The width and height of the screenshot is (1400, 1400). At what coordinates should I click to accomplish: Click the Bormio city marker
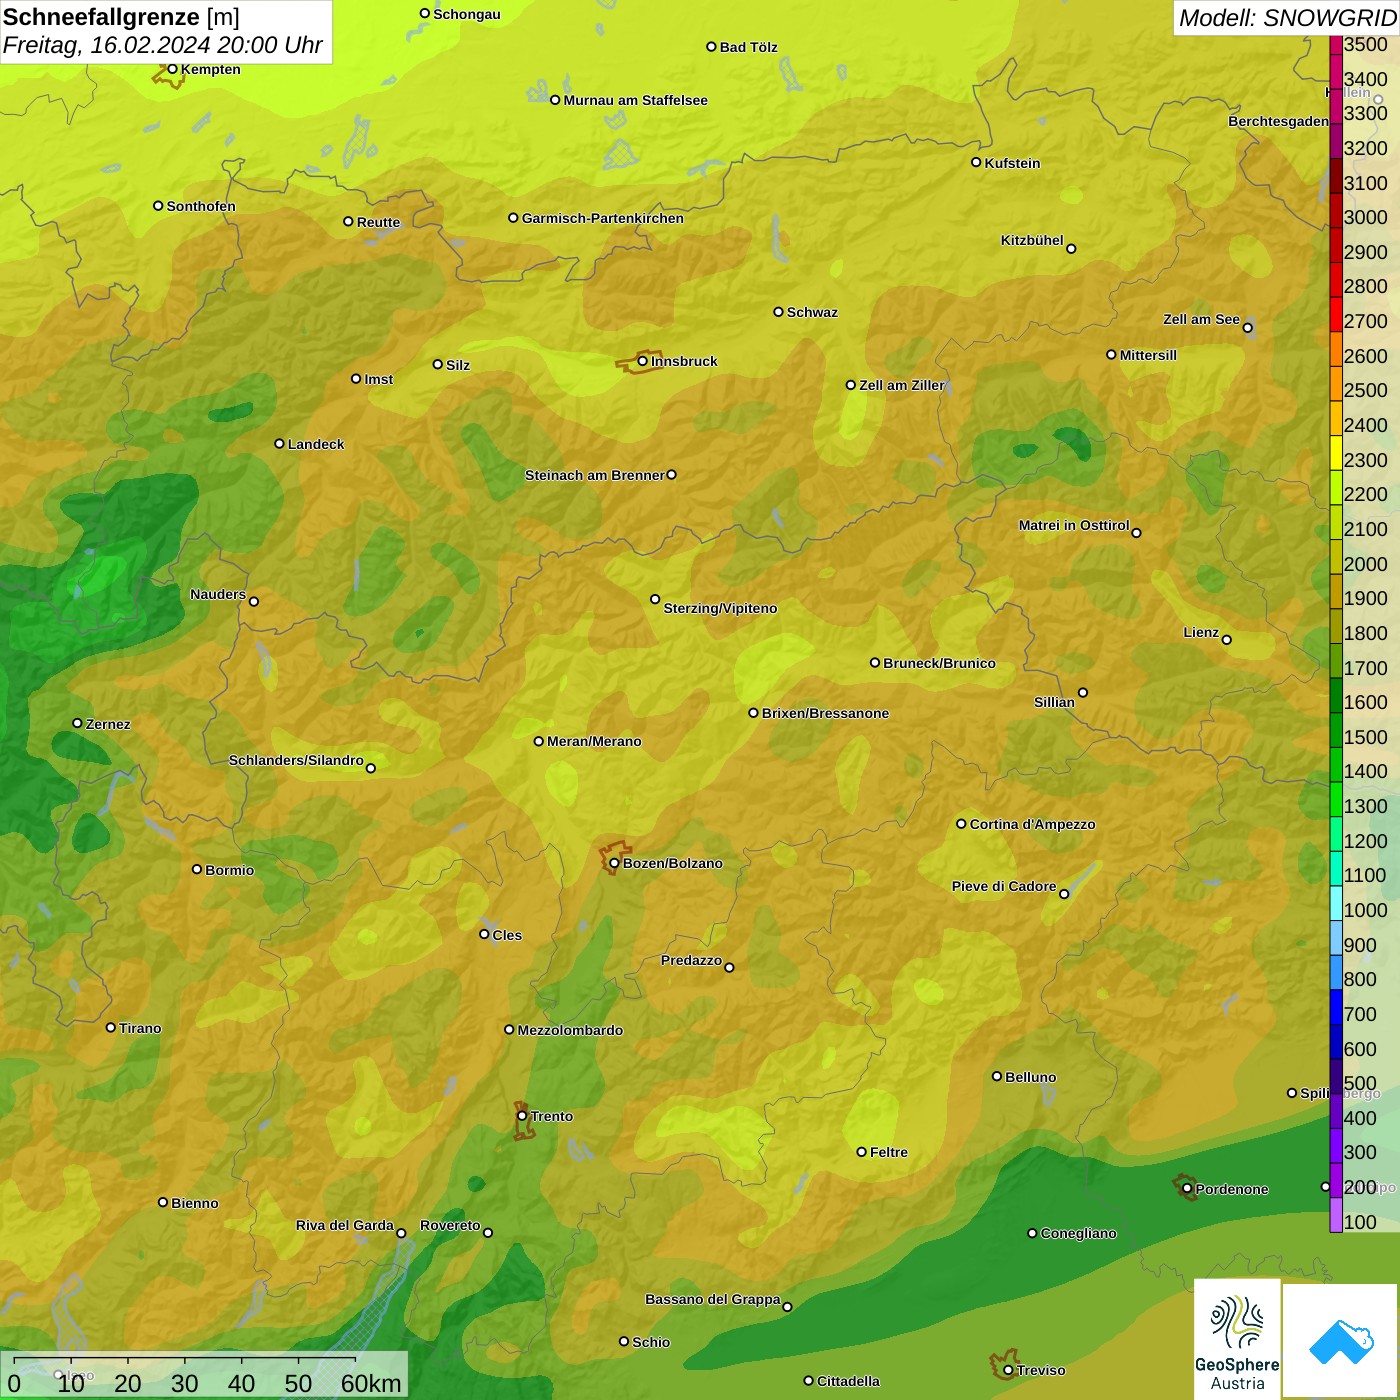point(197,869)
